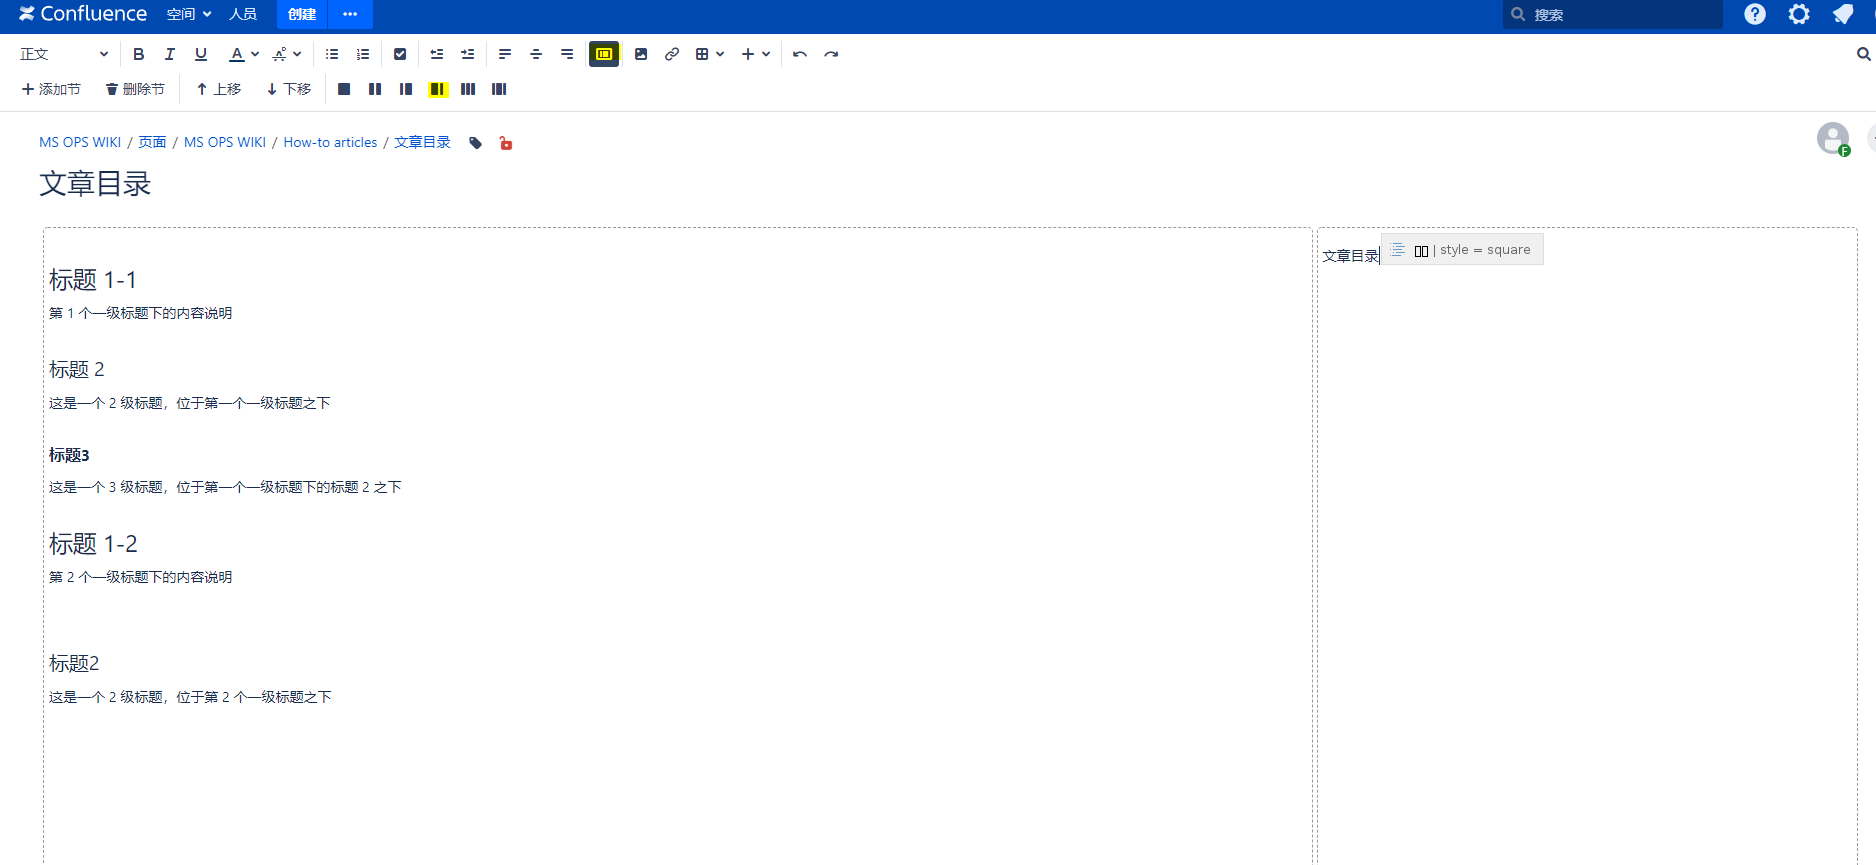Choose right sidebar two-column layout
The height and width of the screenshot is (865, 1876).
tap(437, 89)
